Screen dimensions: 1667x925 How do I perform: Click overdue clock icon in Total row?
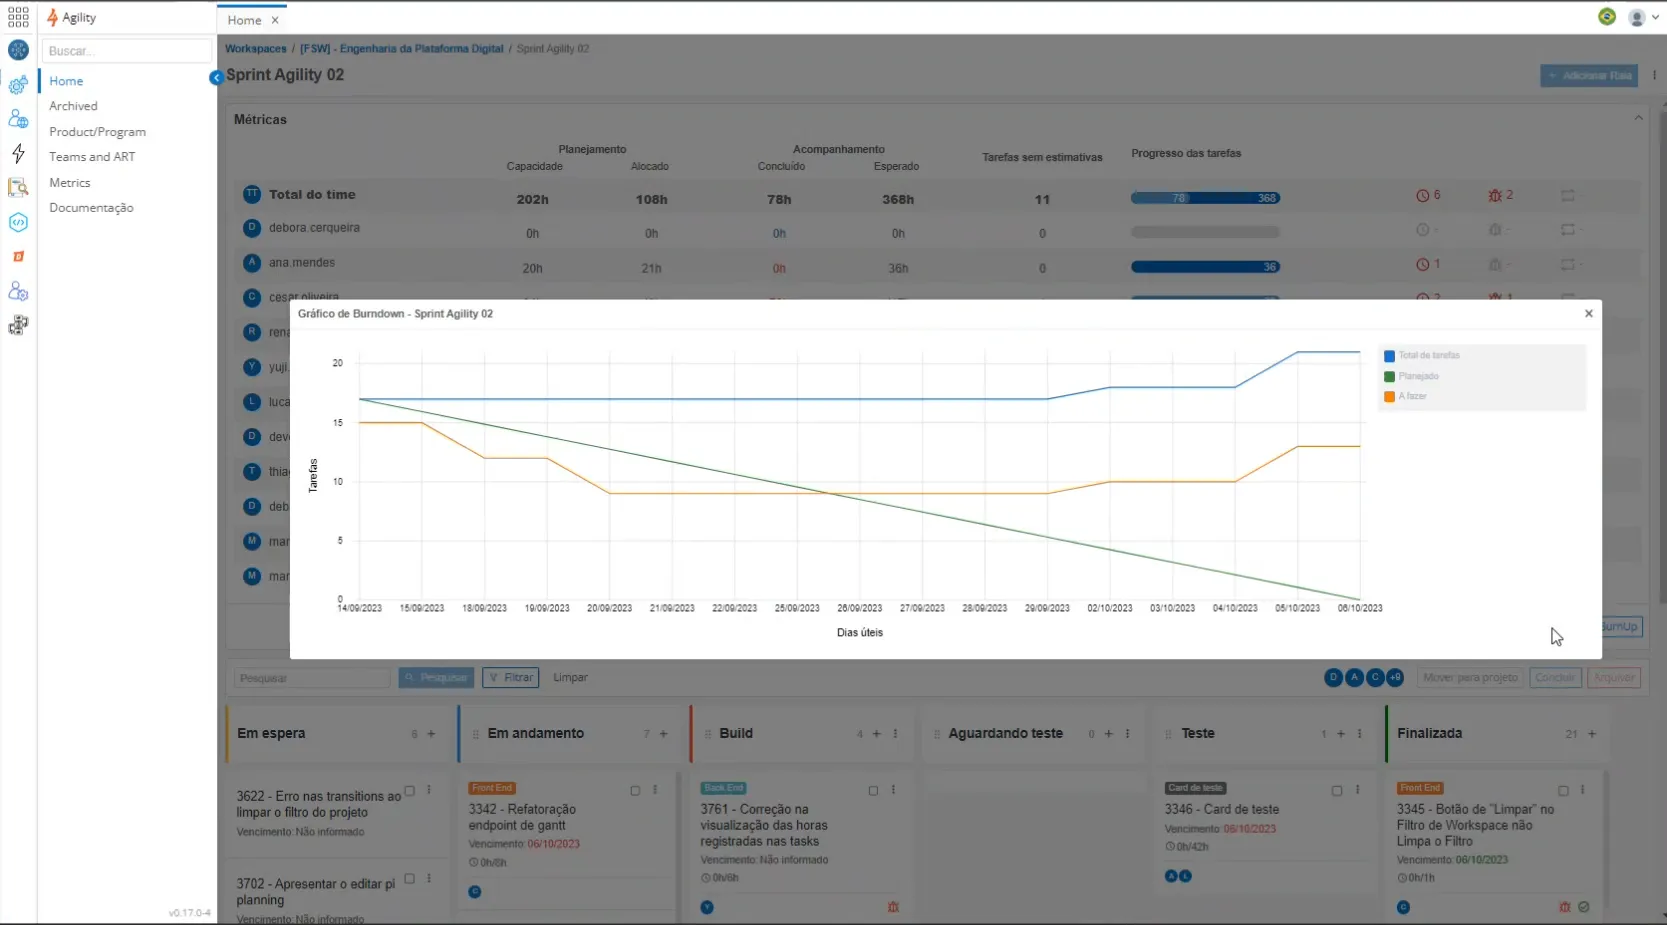[1422, 196]
